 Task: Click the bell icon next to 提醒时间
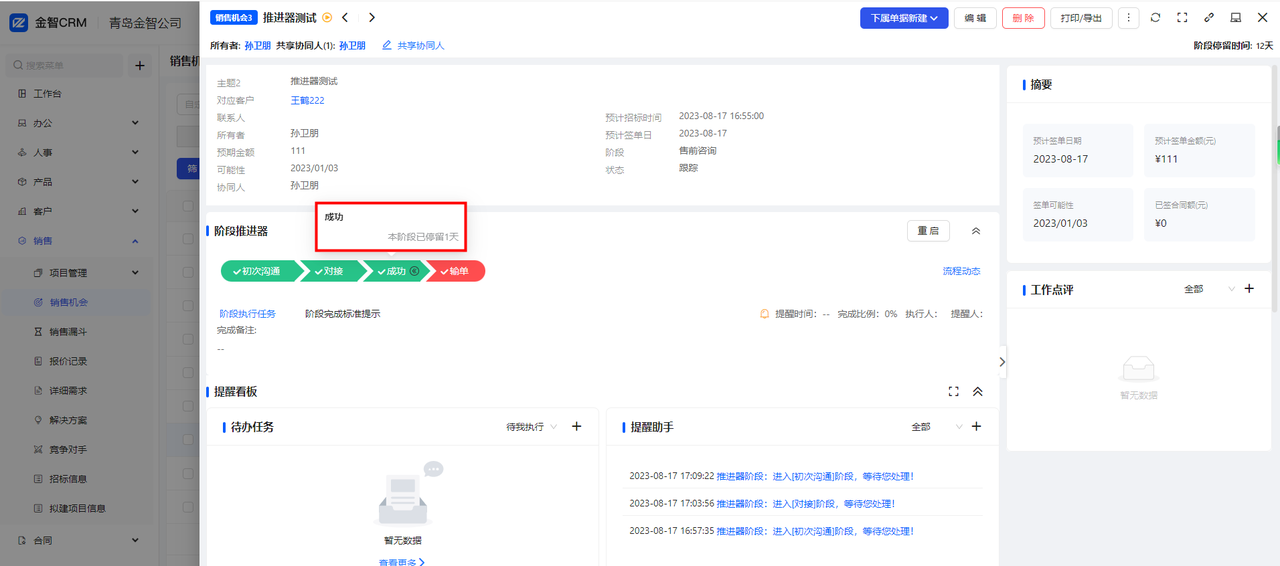point(765,314)
